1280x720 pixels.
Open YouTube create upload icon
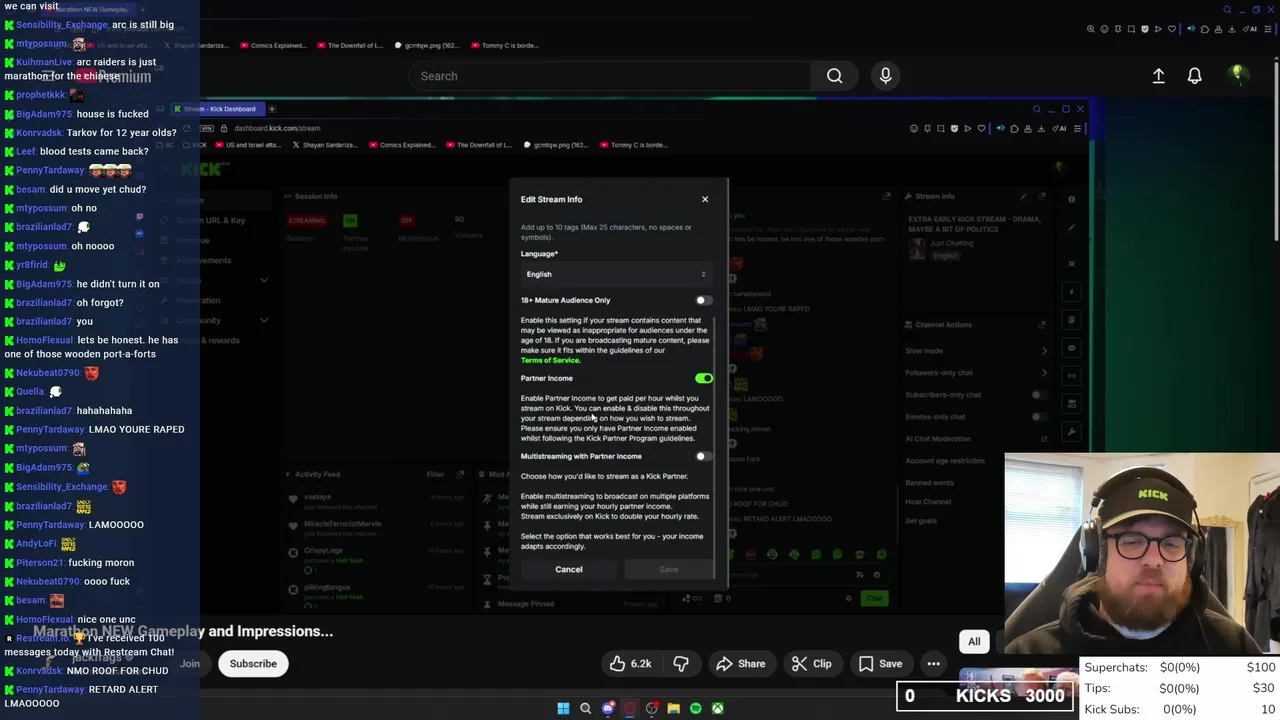point(1158,76)
